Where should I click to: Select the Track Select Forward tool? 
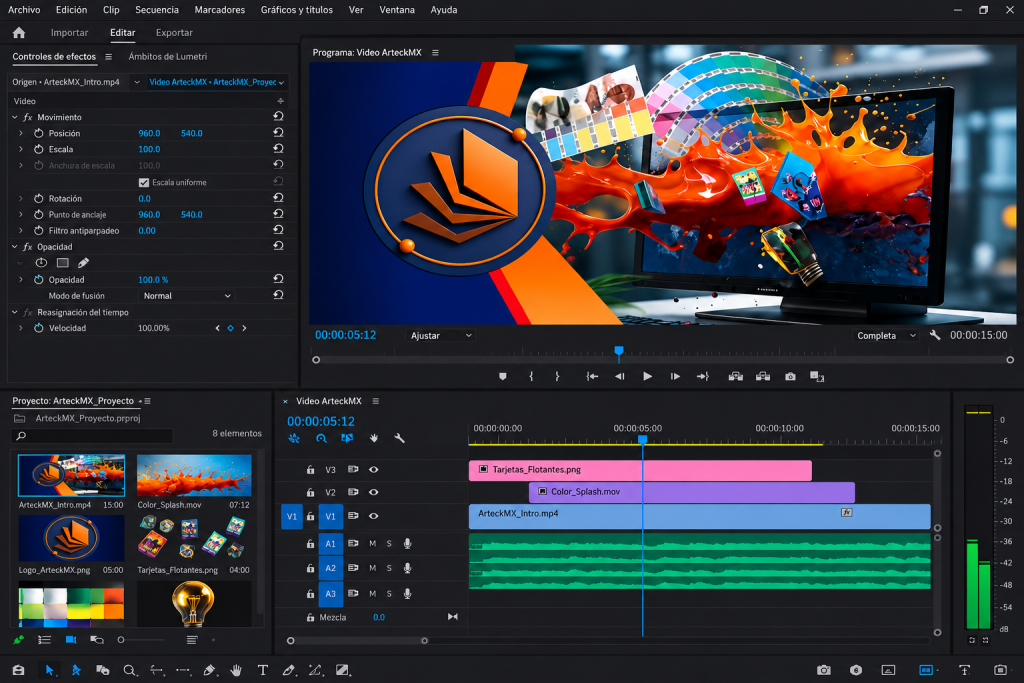76,670
